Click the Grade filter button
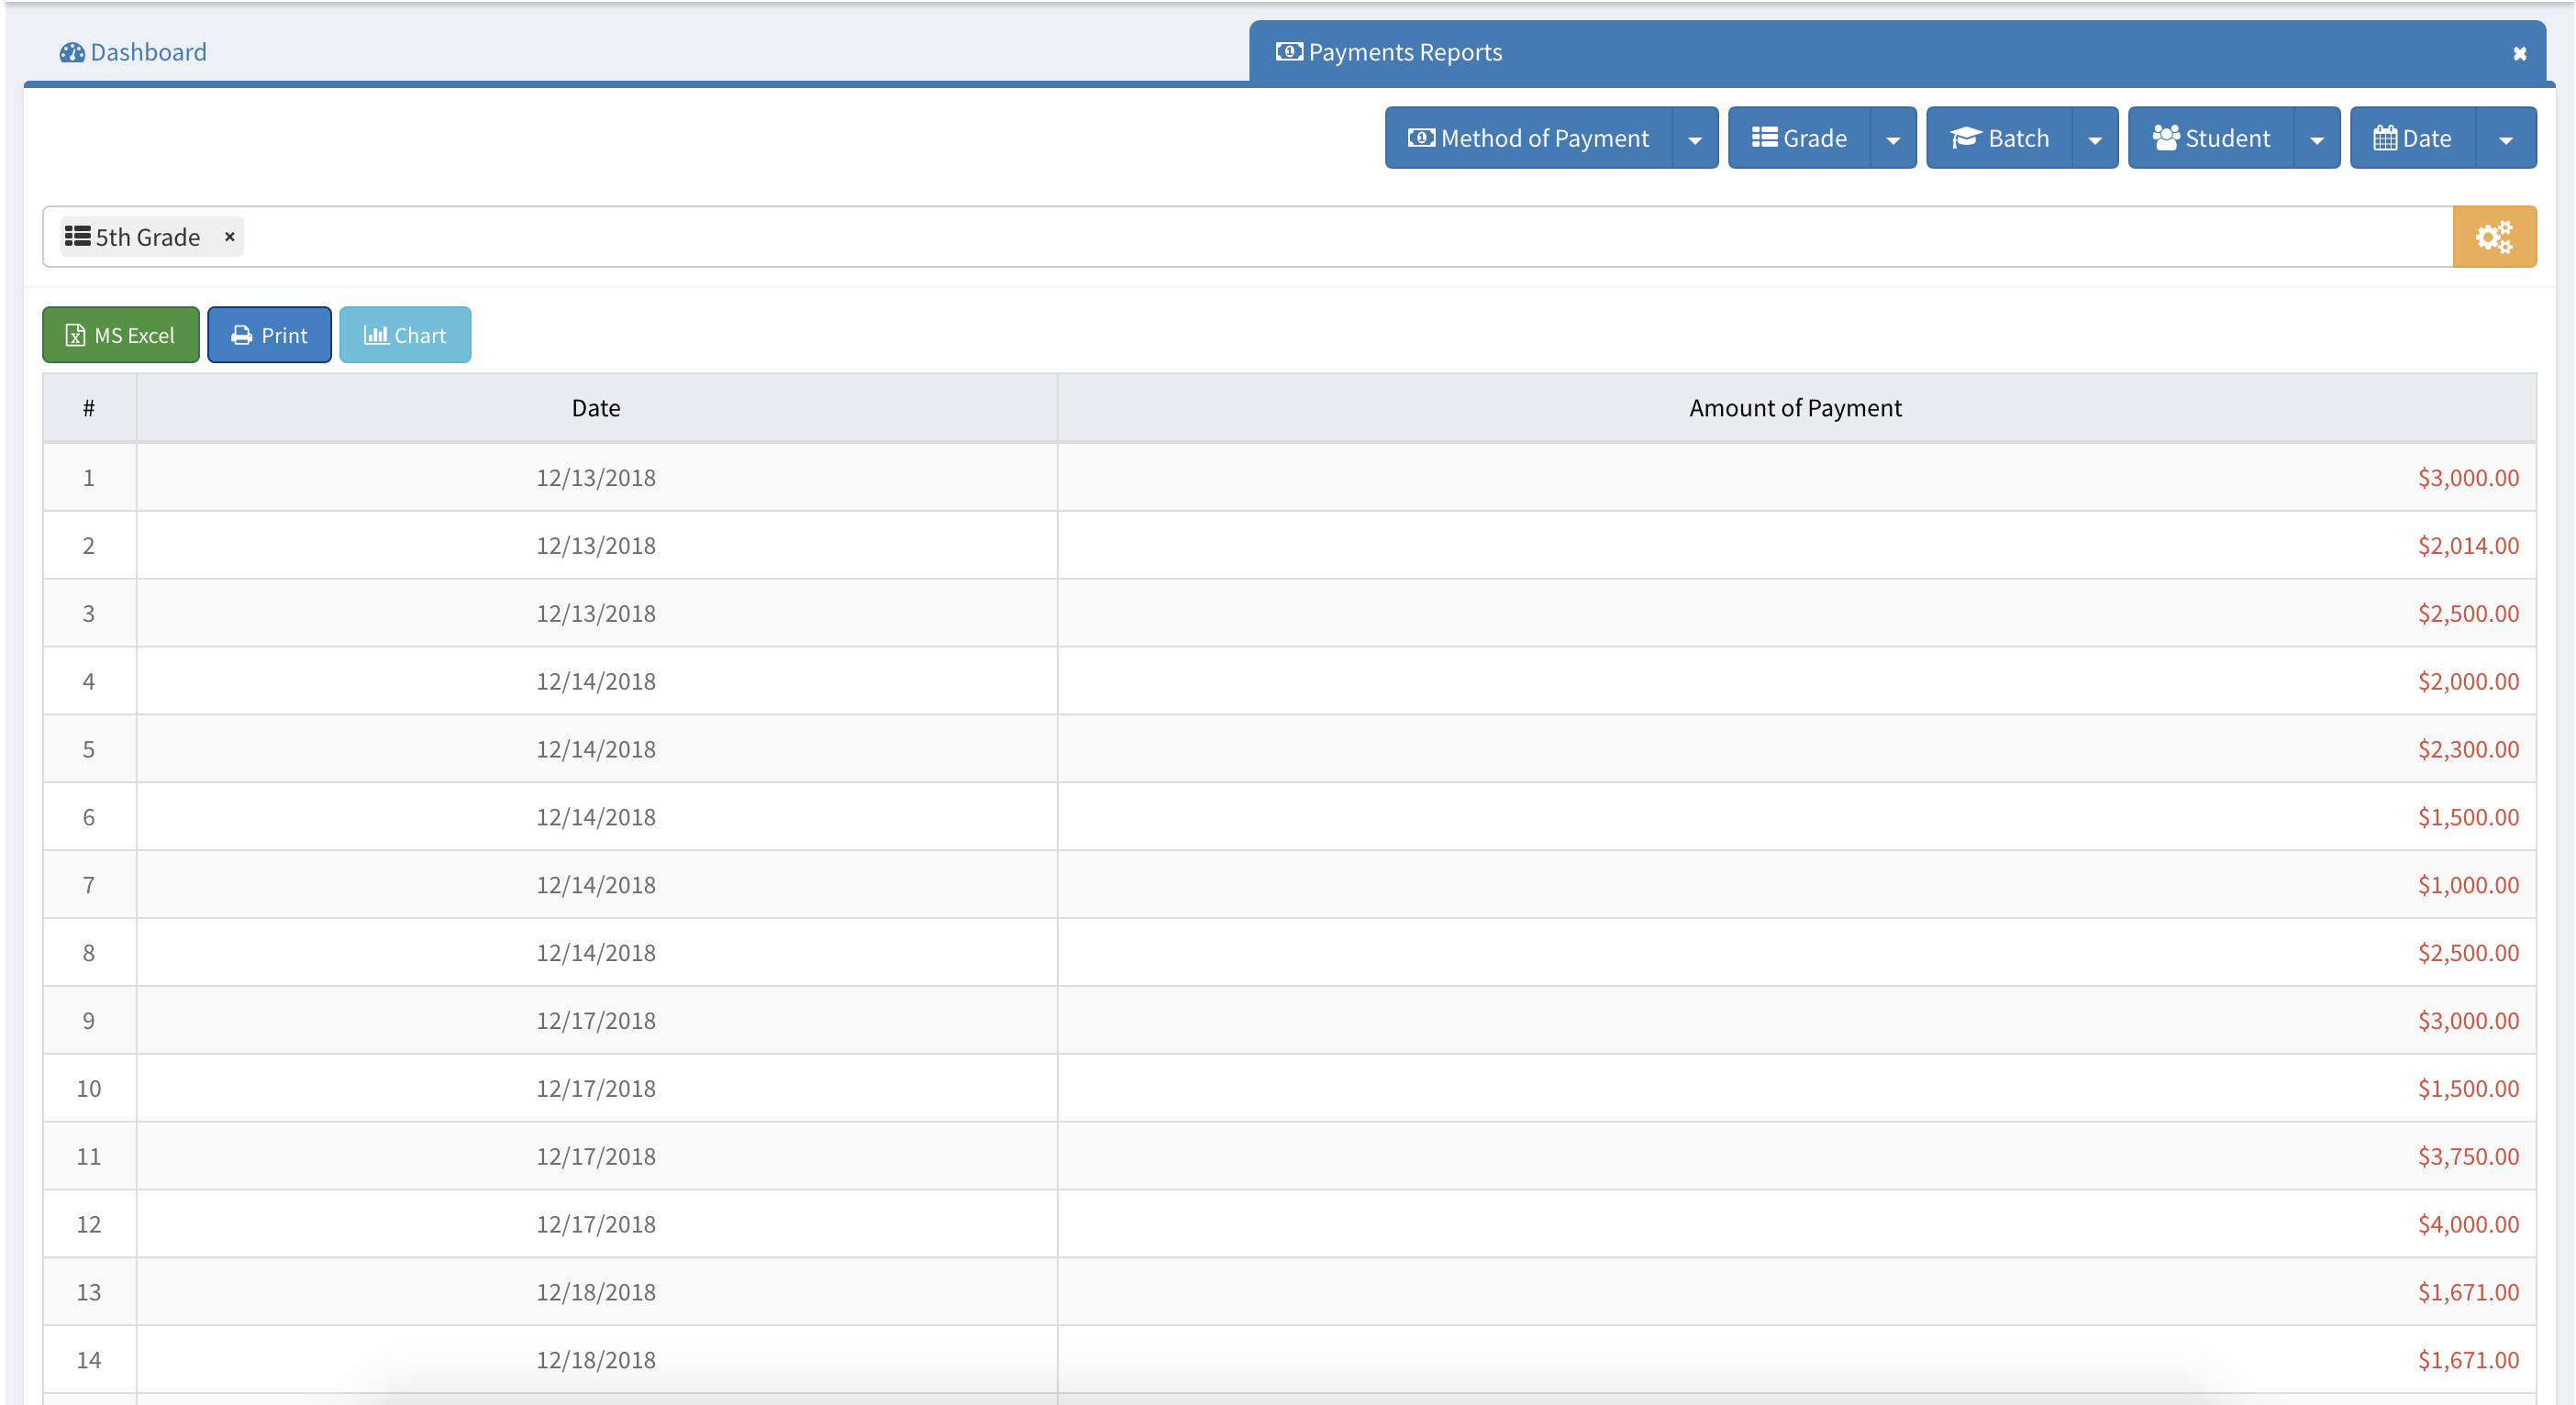Viewport: 2576px width, 1405px height. point(1799,138)
